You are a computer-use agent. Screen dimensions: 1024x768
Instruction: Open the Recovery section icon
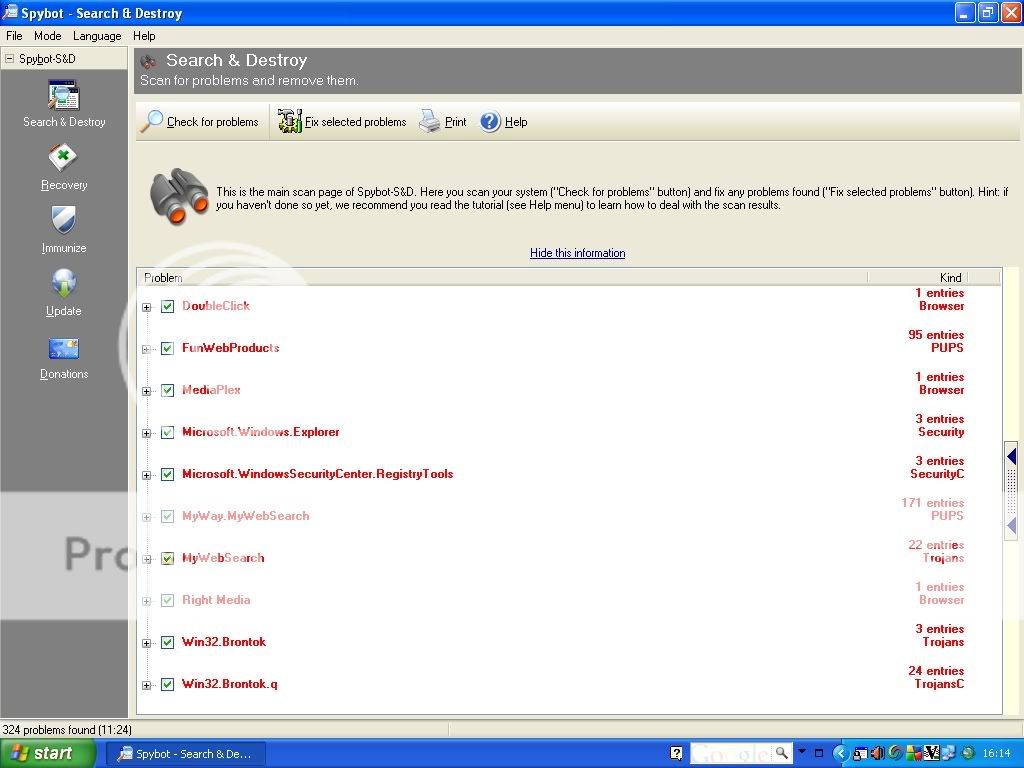pyautogui.click(x=63, y=158)
